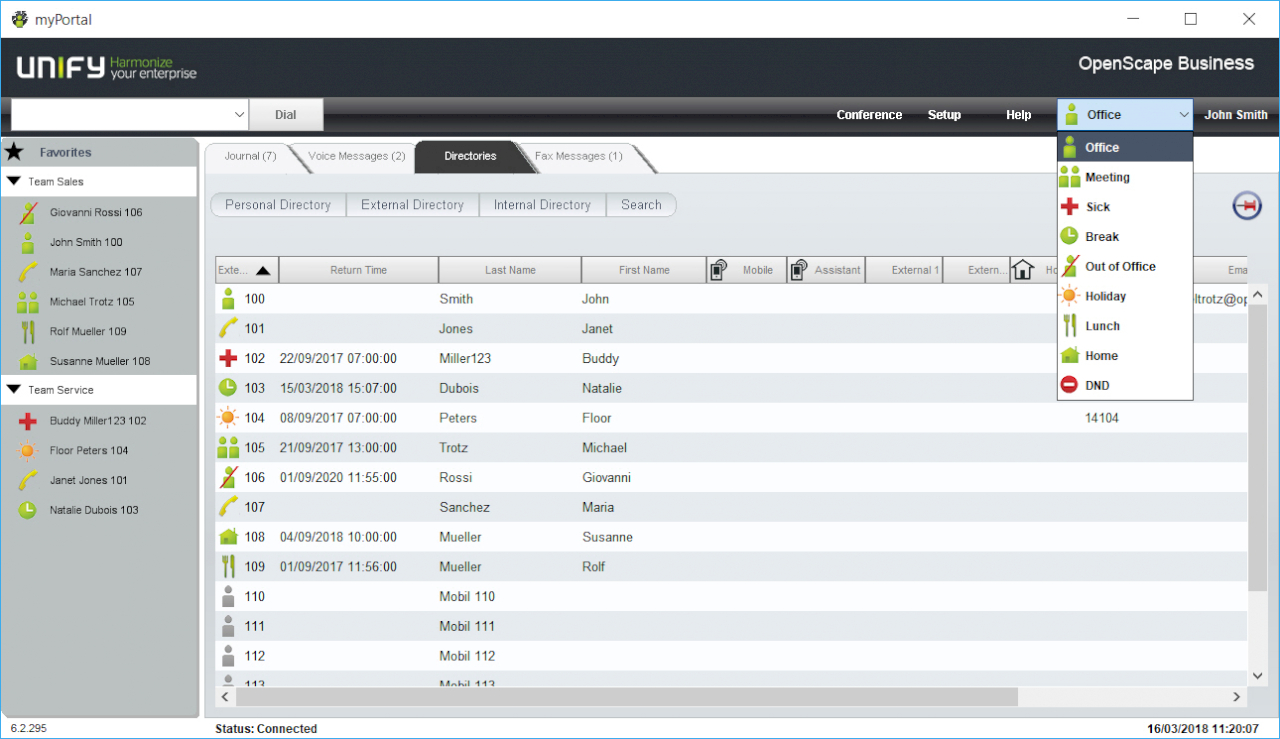Open the External Directory tab
The image size is (1280, 739).
[x=412, y=204]
